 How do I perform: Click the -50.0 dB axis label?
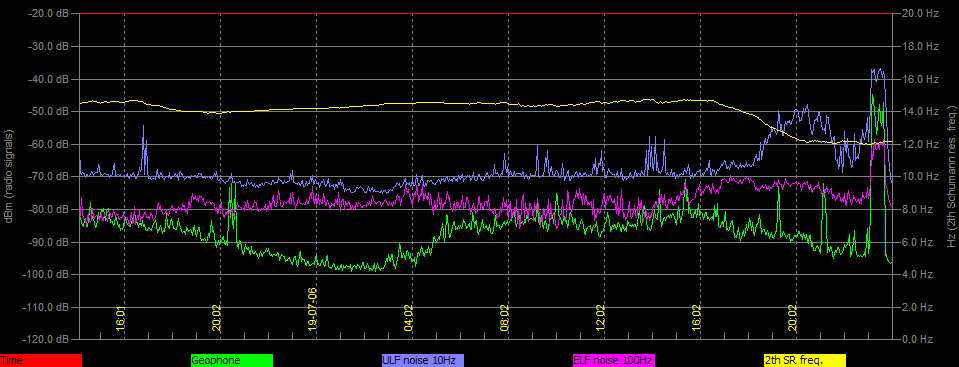(48, 111)
